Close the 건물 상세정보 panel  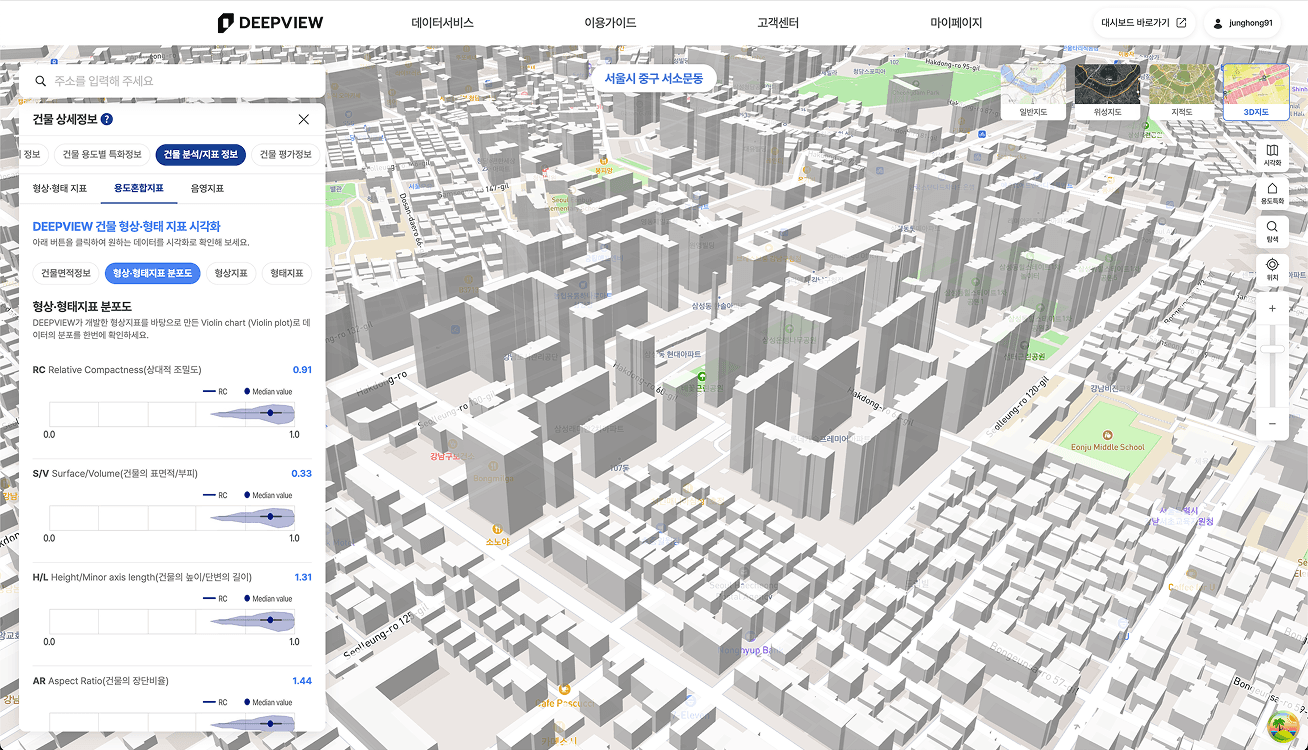pos(304,119)
